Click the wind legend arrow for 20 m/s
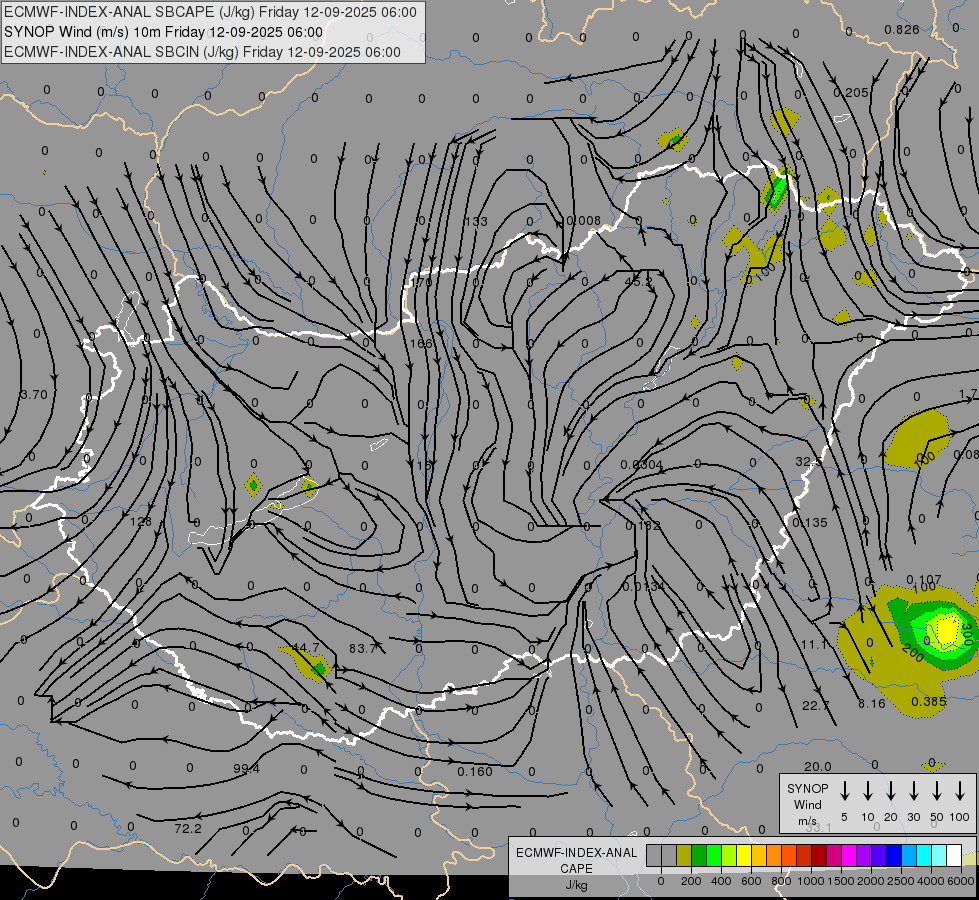The width and height of the screenshot is (979, 900). click(x=890, y=791)
